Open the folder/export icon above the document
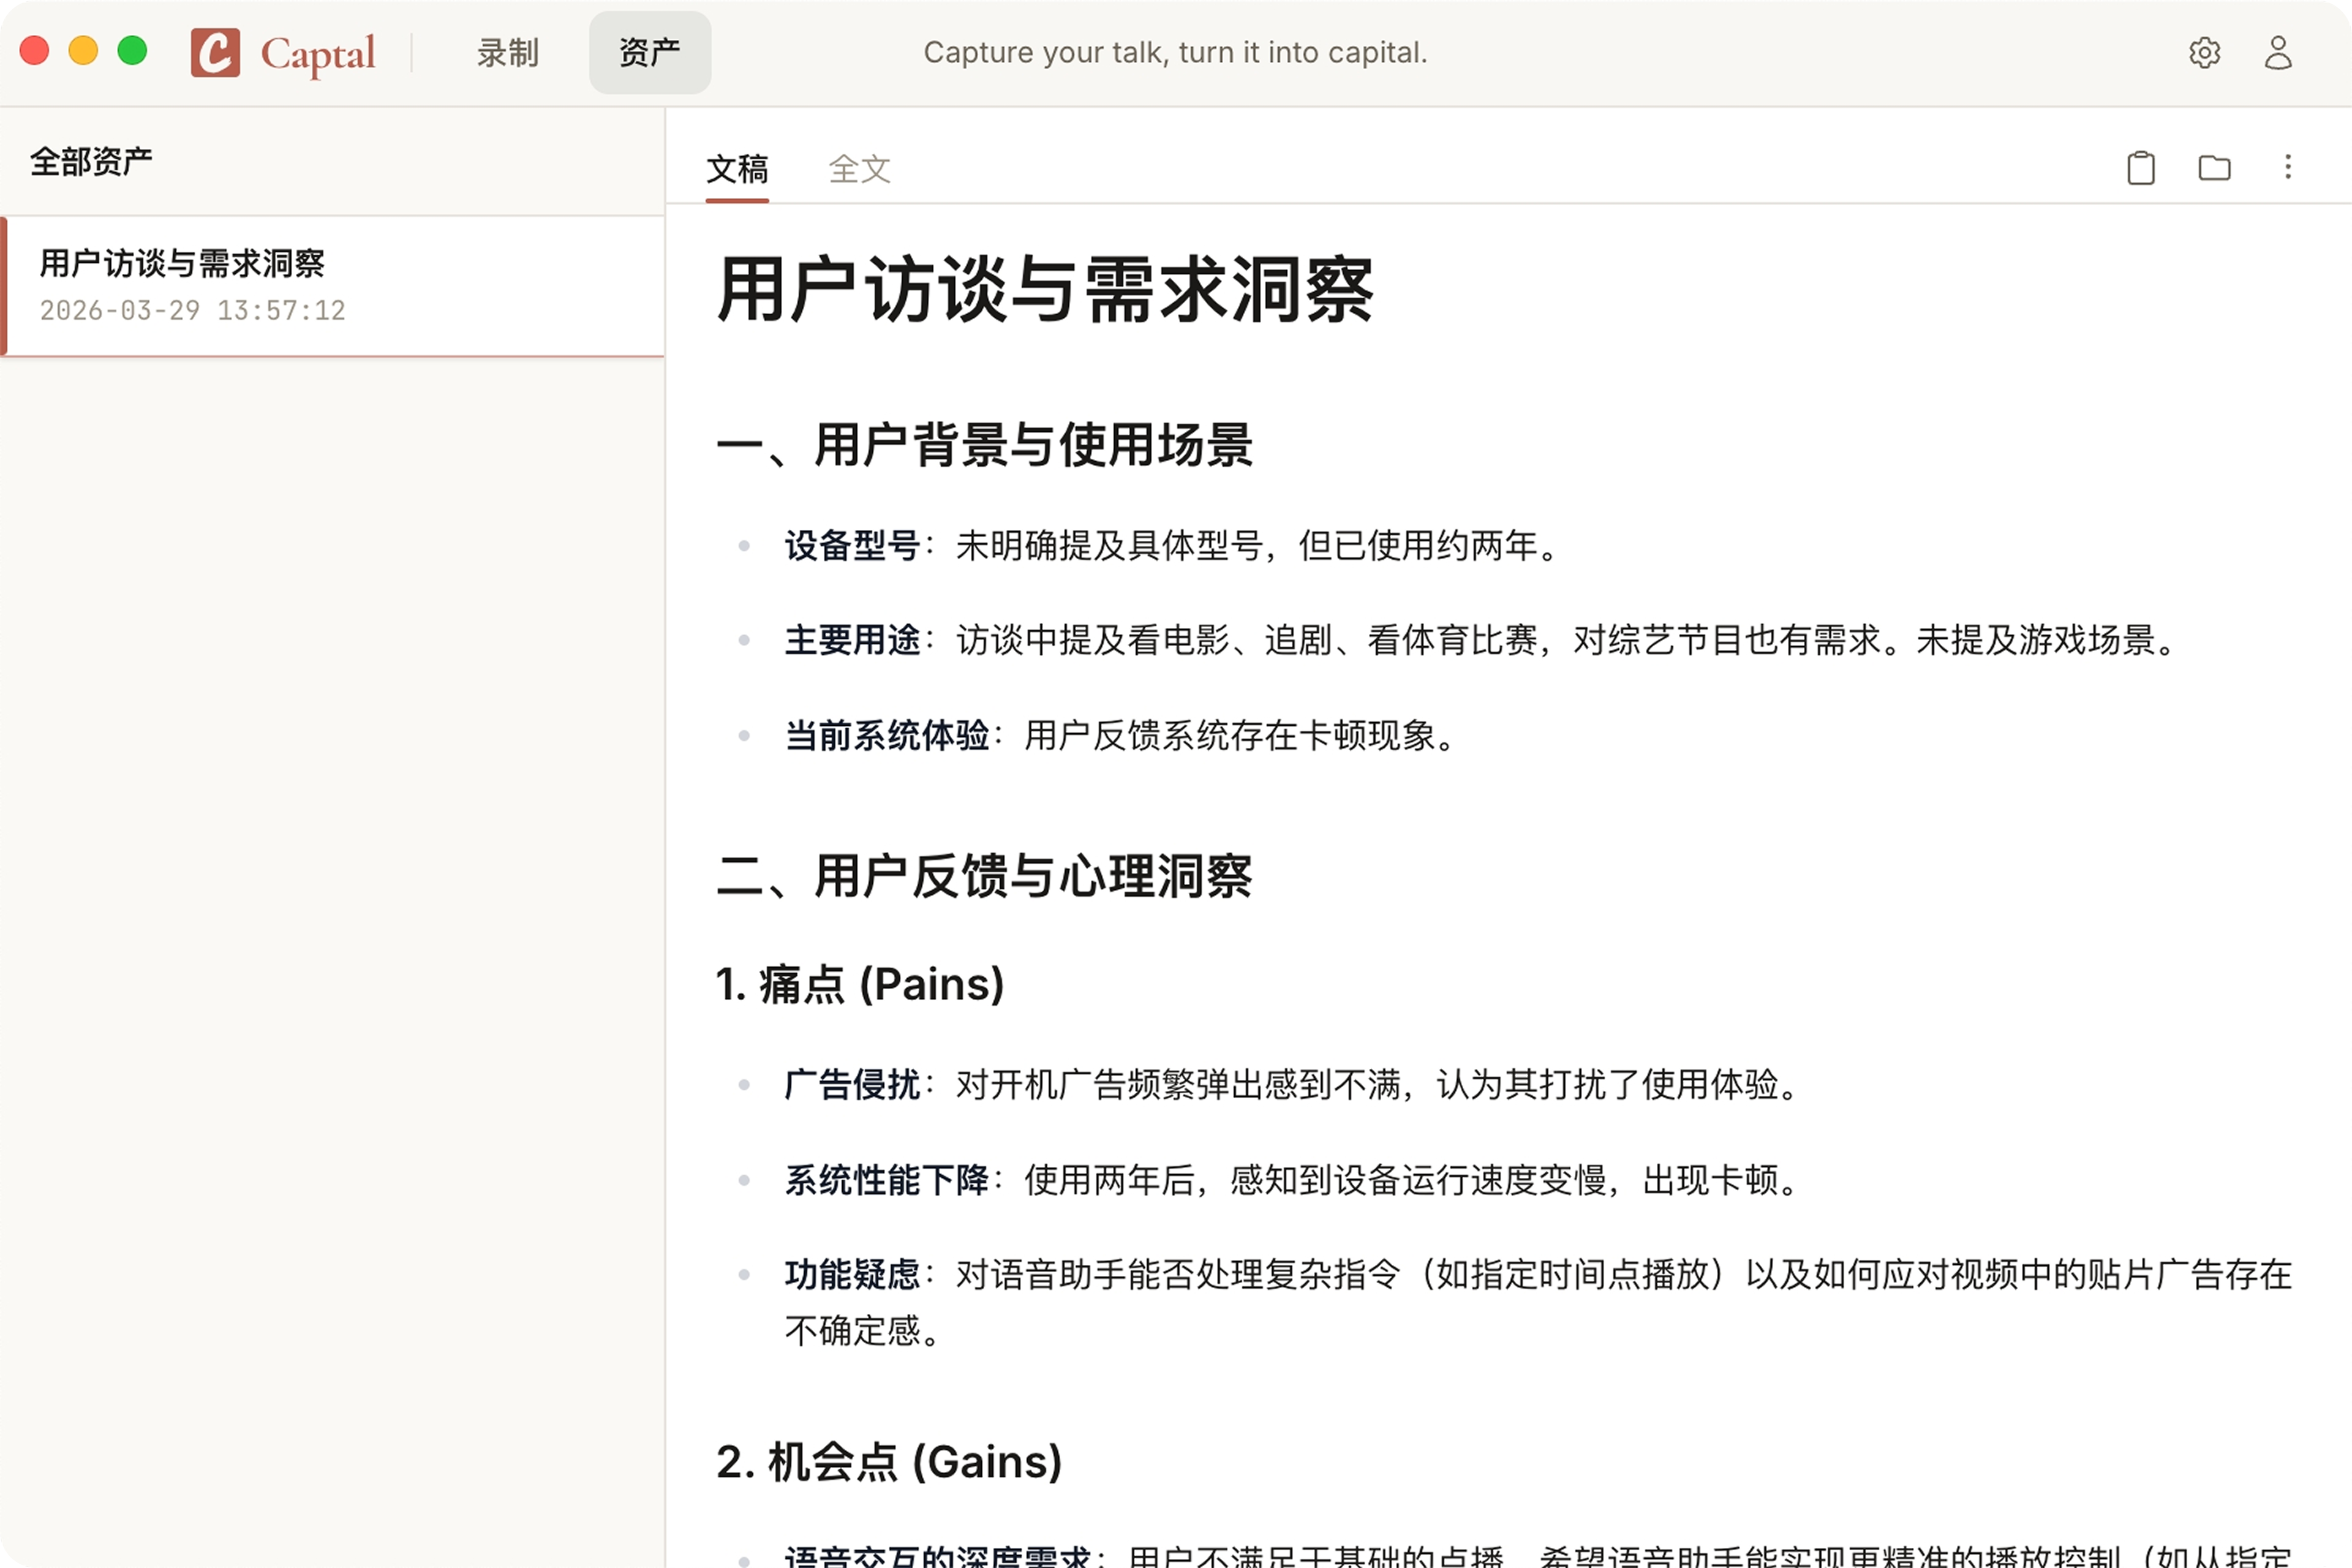This screenshot has height=1568, width=2352. pos(2214,168)
